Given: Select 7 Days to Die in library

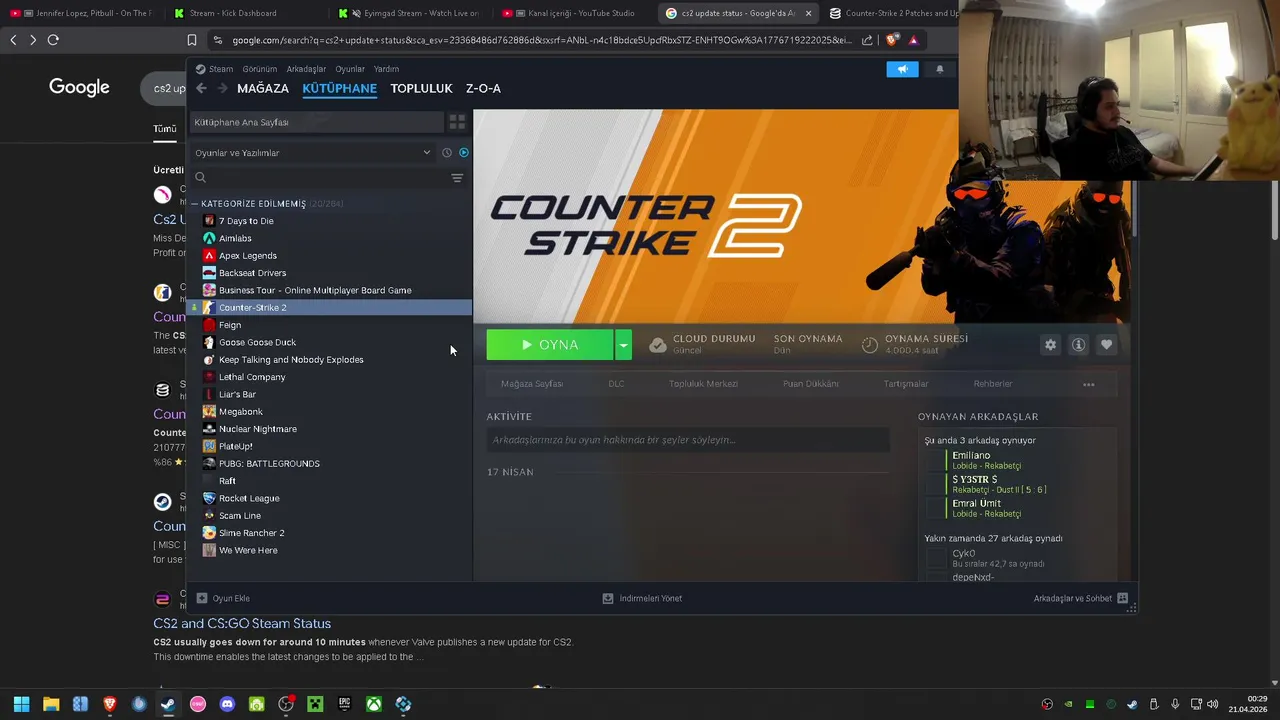Looking at the screenshot, I should click(246, 221).
